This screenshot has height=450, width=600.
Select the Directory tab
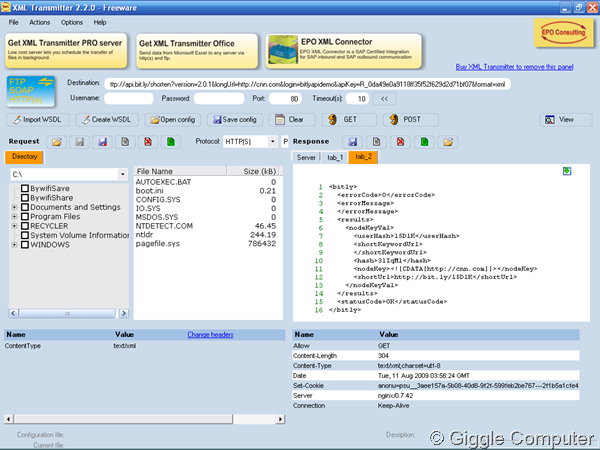point(24,157)
